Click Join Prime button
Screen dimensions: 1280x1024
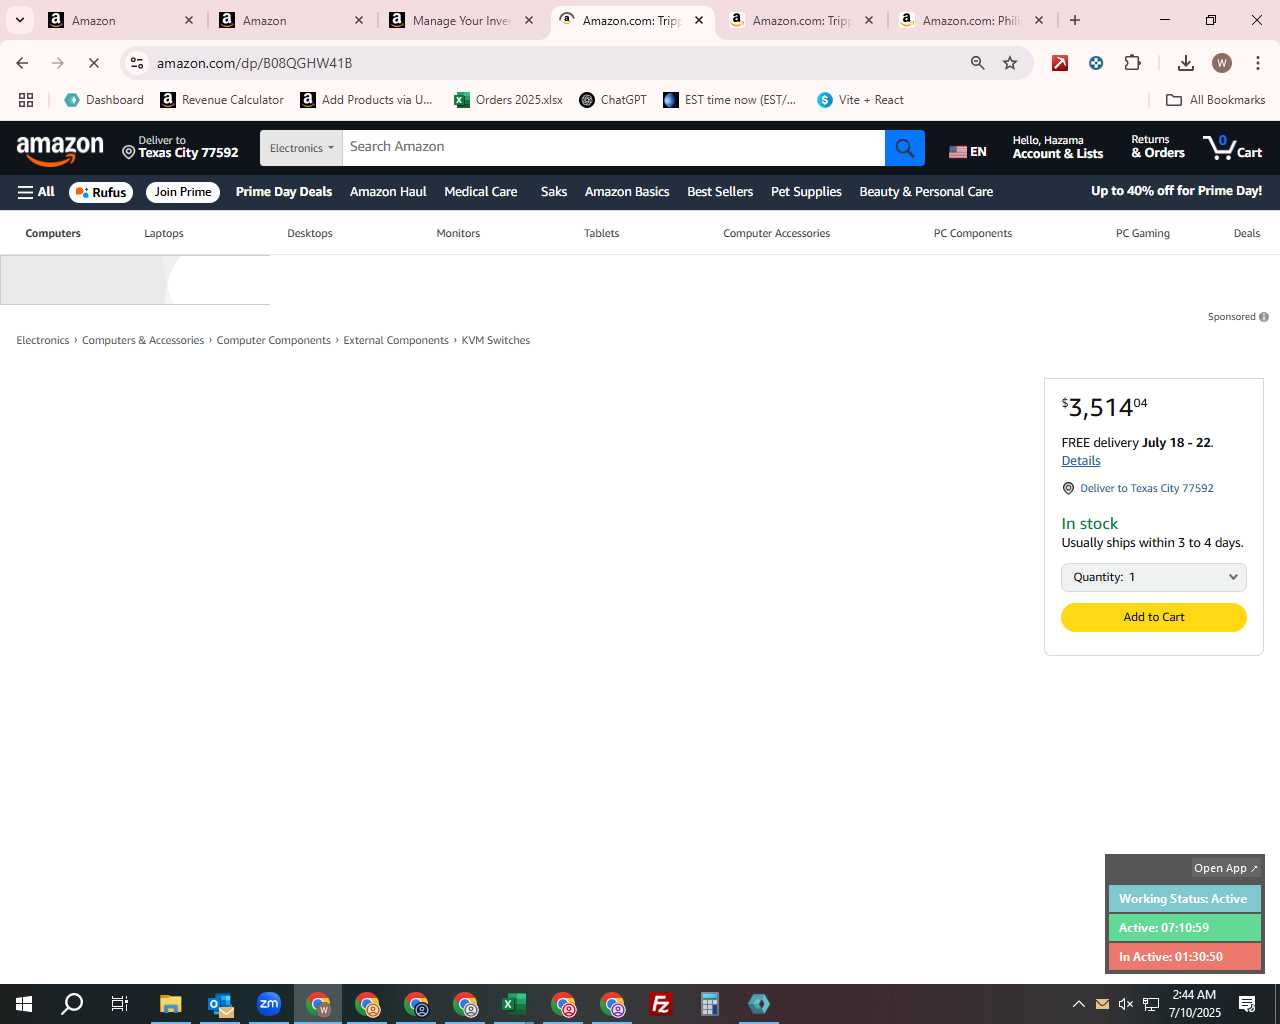183,192
